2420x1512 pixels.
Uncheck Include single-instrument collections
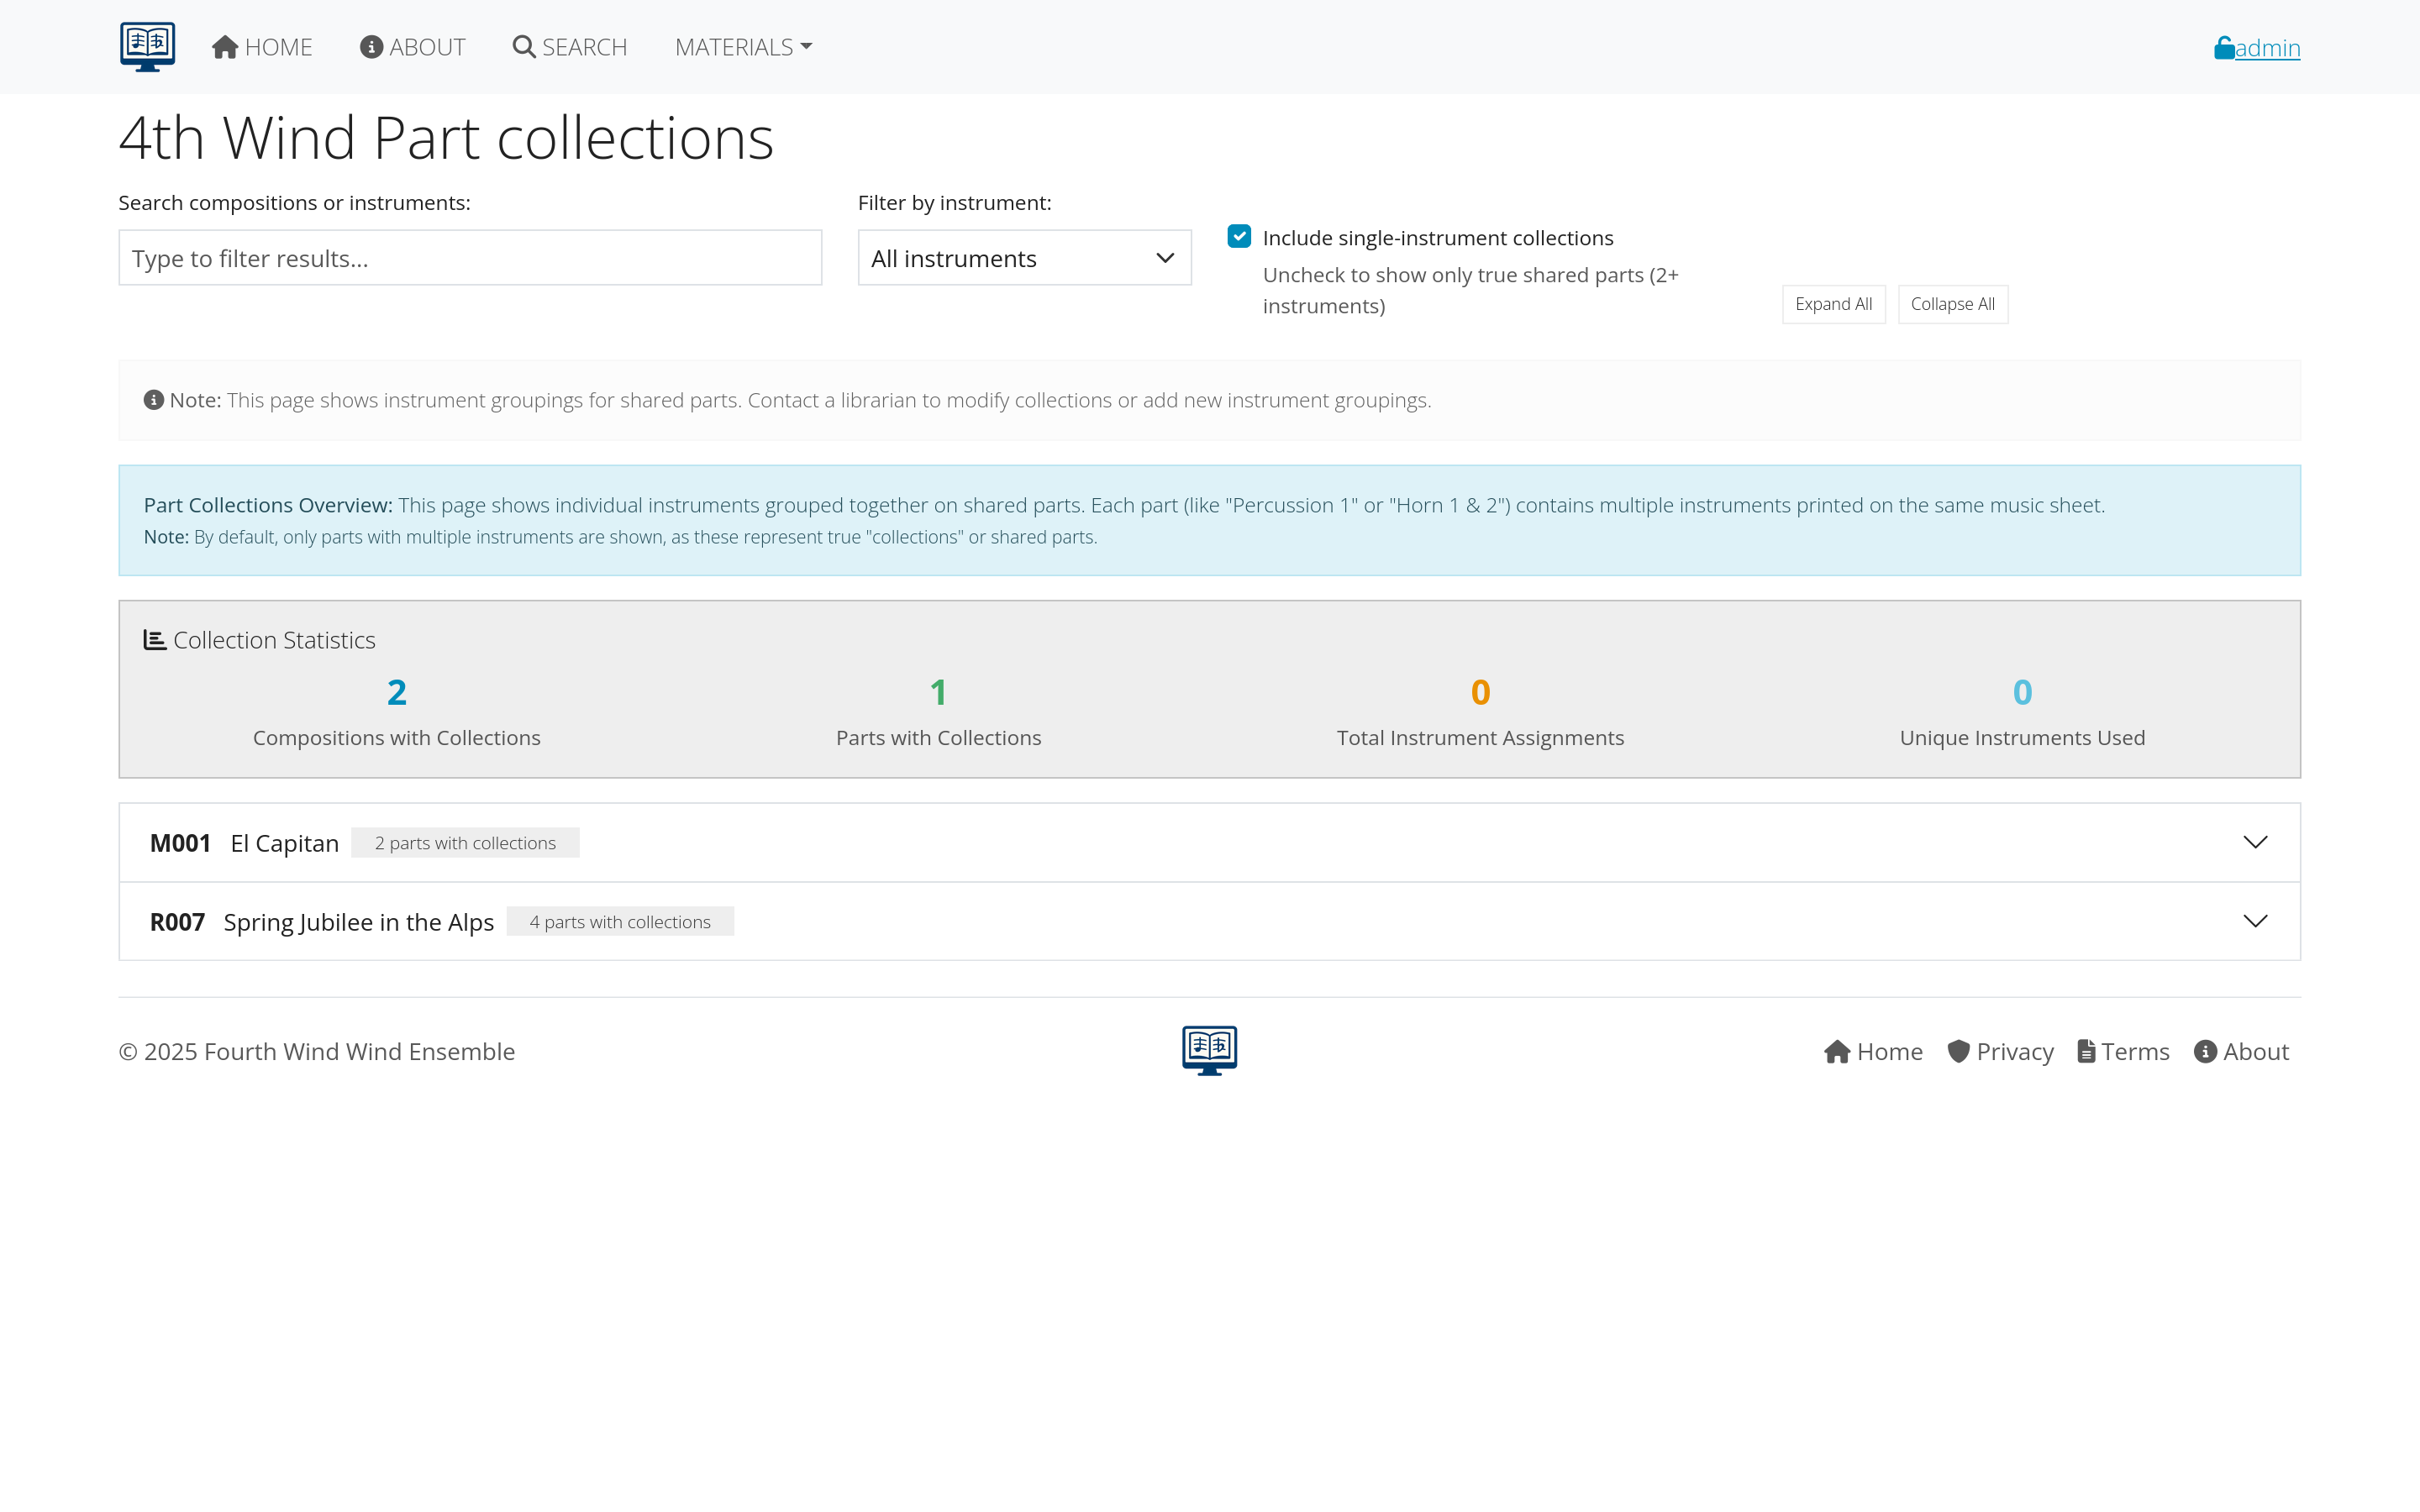(1239, 236)
